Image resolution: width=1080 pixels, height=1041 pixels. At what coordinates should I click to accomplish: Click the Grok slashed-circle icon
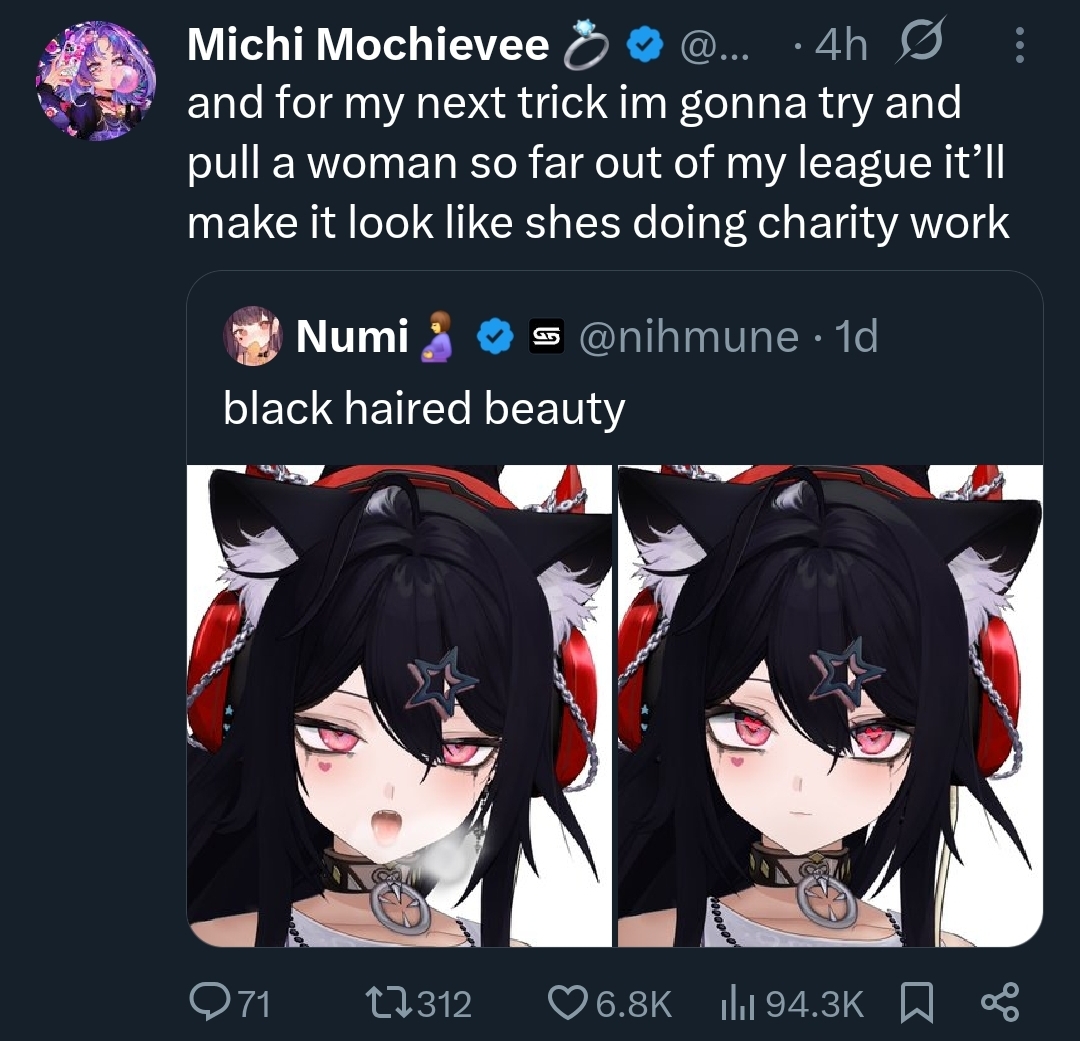click(921, 41)
